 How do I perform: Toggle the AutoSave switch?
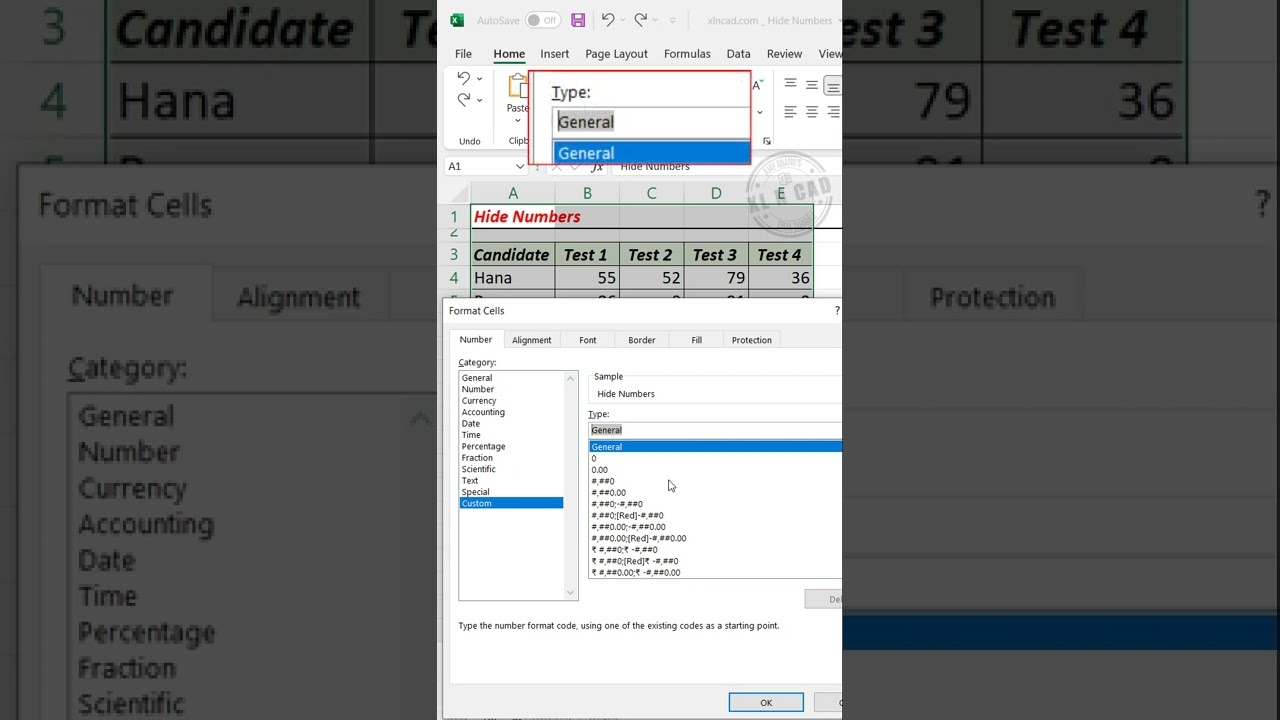coord(543,20)
